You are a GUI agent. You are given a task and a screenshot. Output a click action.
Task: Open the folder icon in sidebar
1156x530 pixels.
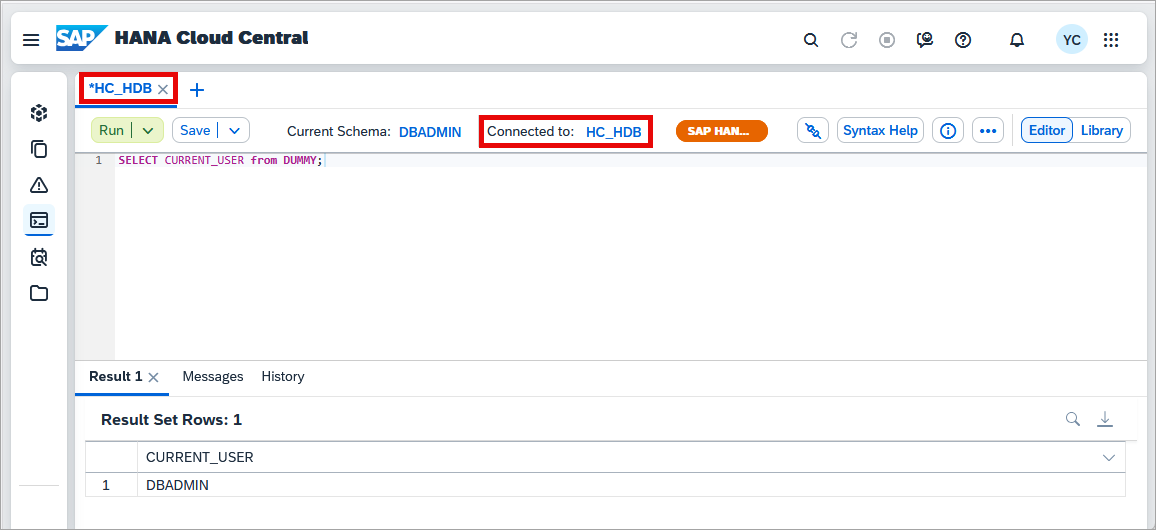click(x=38, y=293)
